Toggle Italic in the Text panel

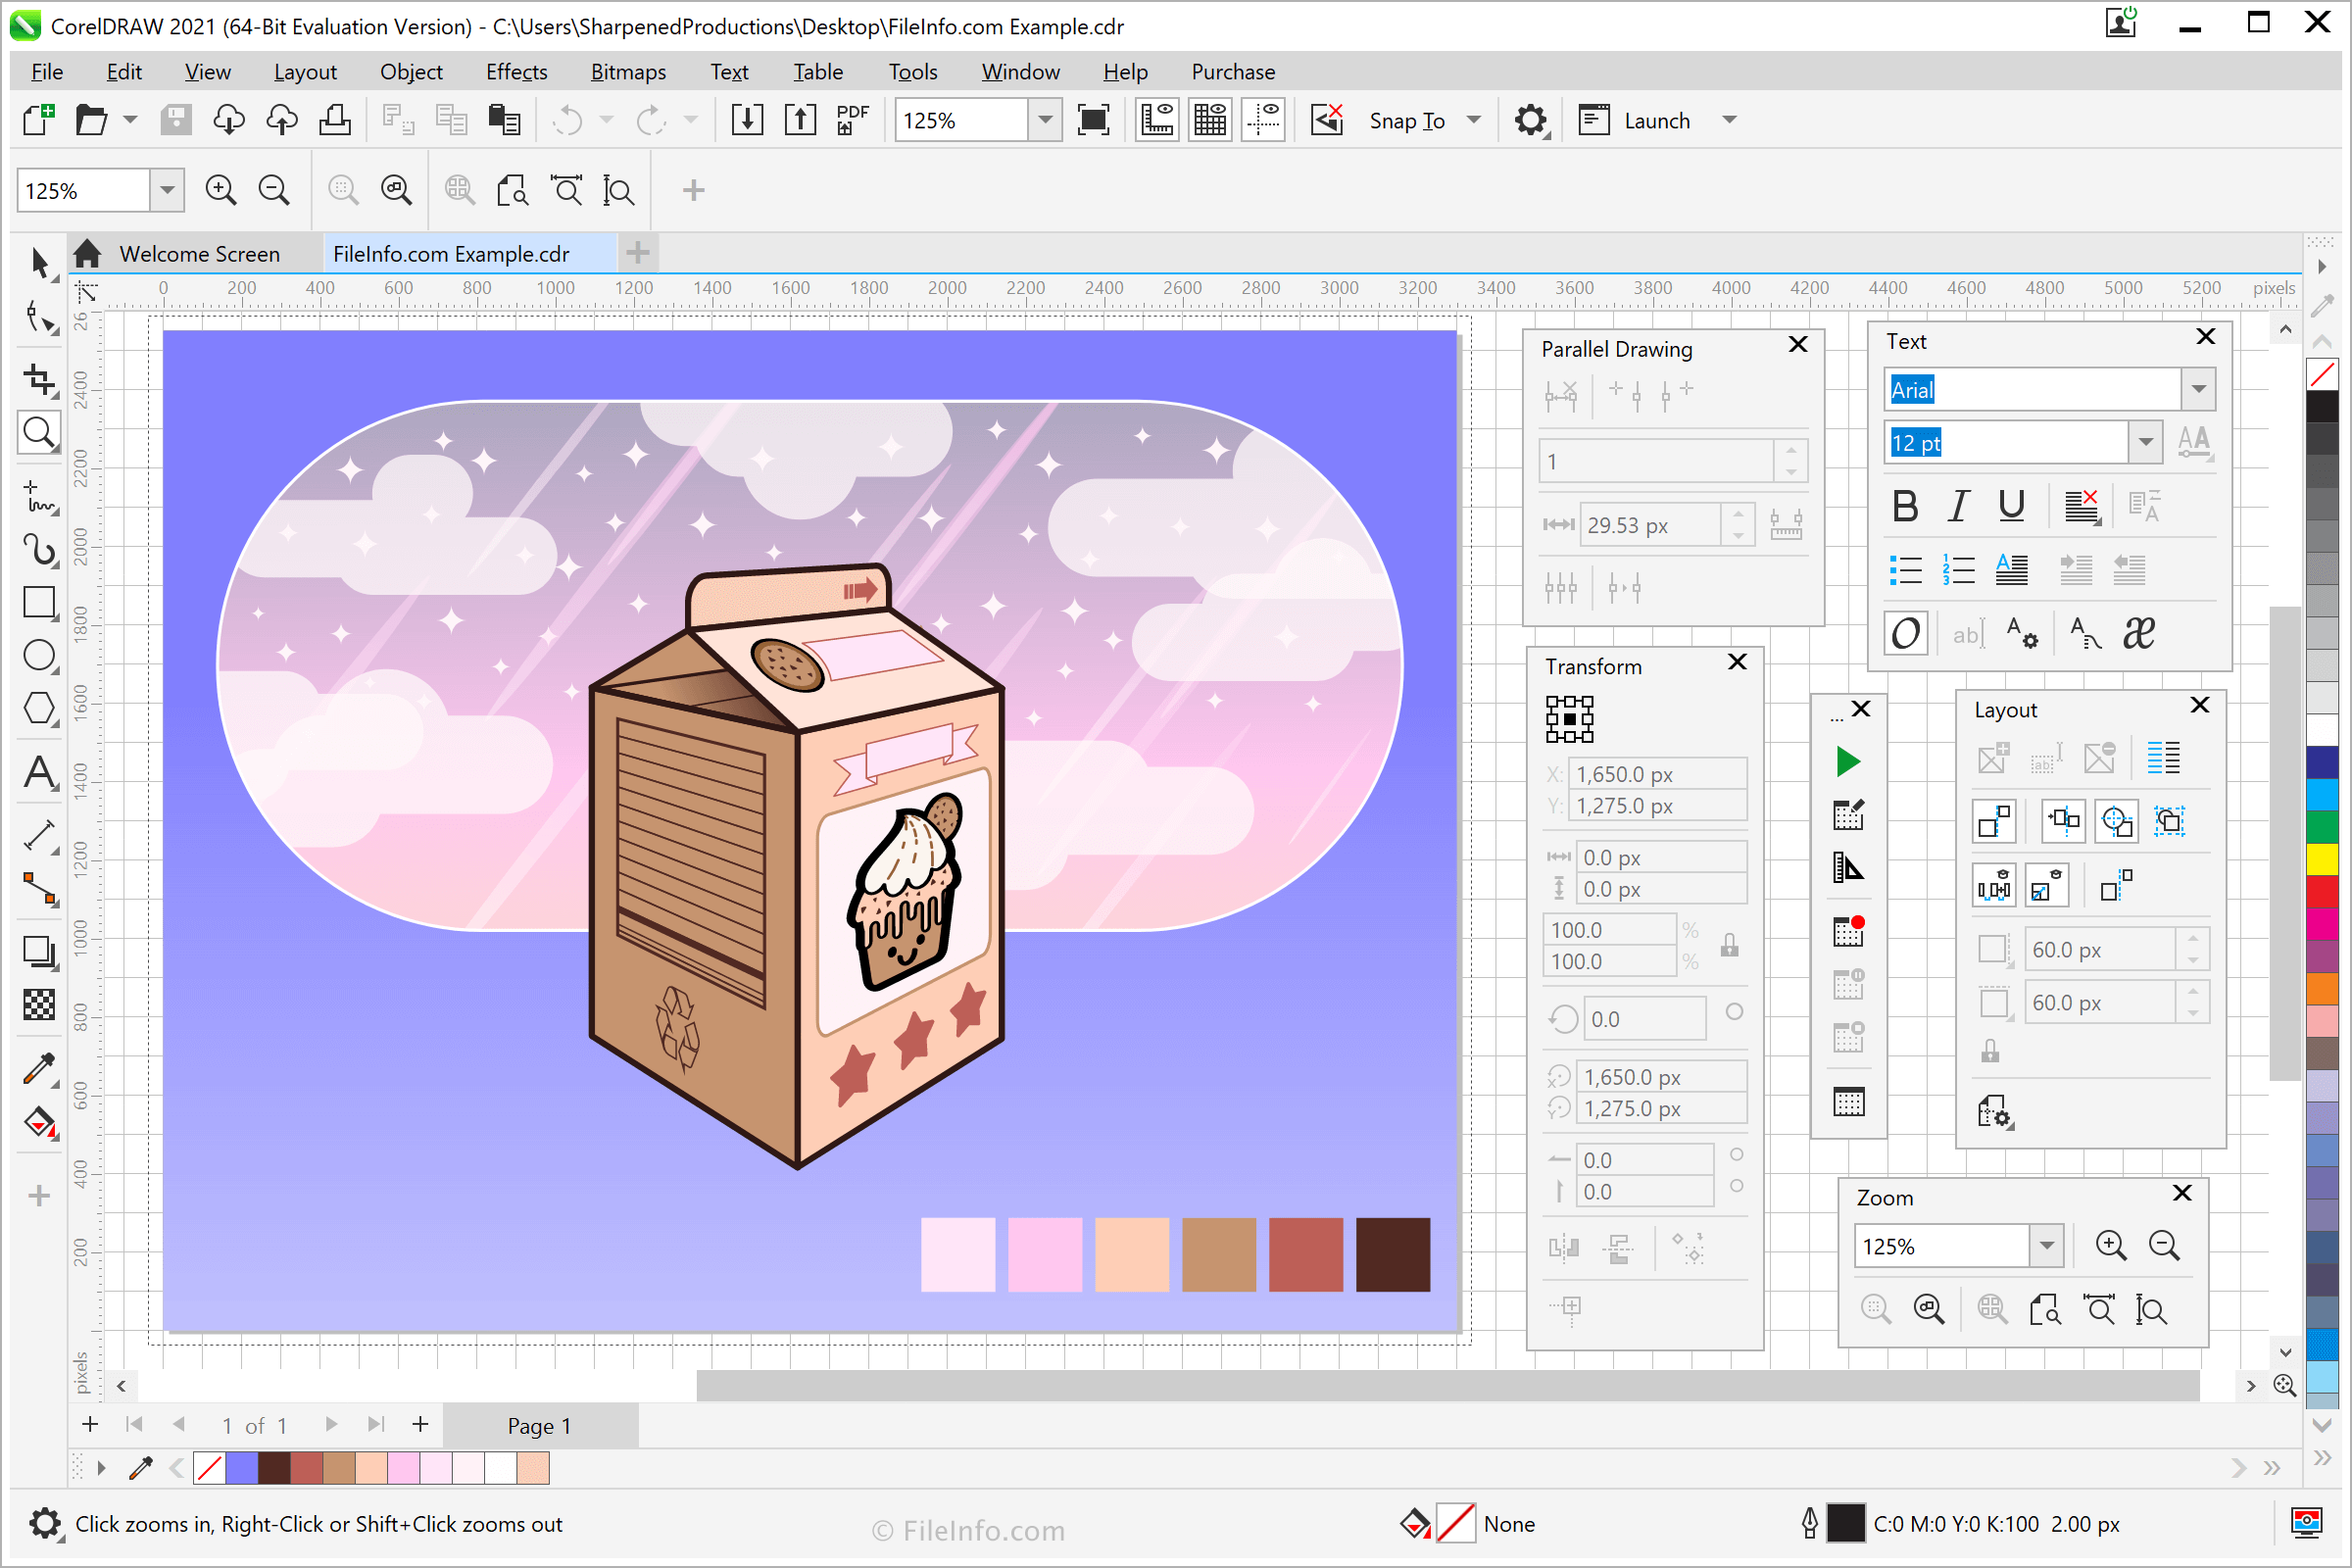[1958, 505]
